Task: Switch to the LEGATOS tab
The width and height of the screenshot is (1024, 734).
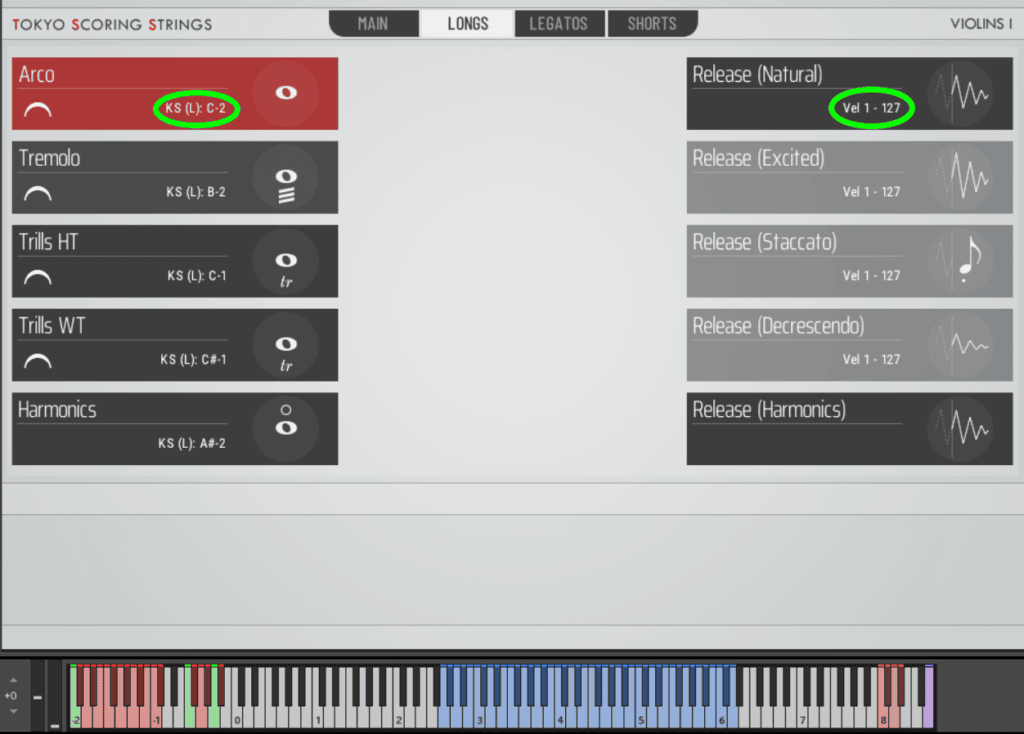Action: (x=558, y=24)
